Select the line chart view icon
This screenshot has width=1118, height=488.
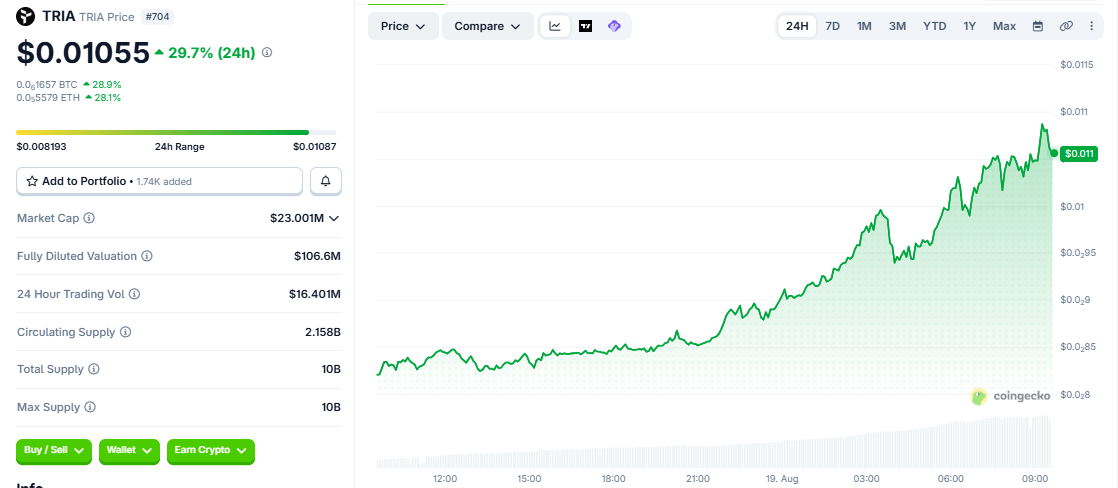(x=555, y=26)
